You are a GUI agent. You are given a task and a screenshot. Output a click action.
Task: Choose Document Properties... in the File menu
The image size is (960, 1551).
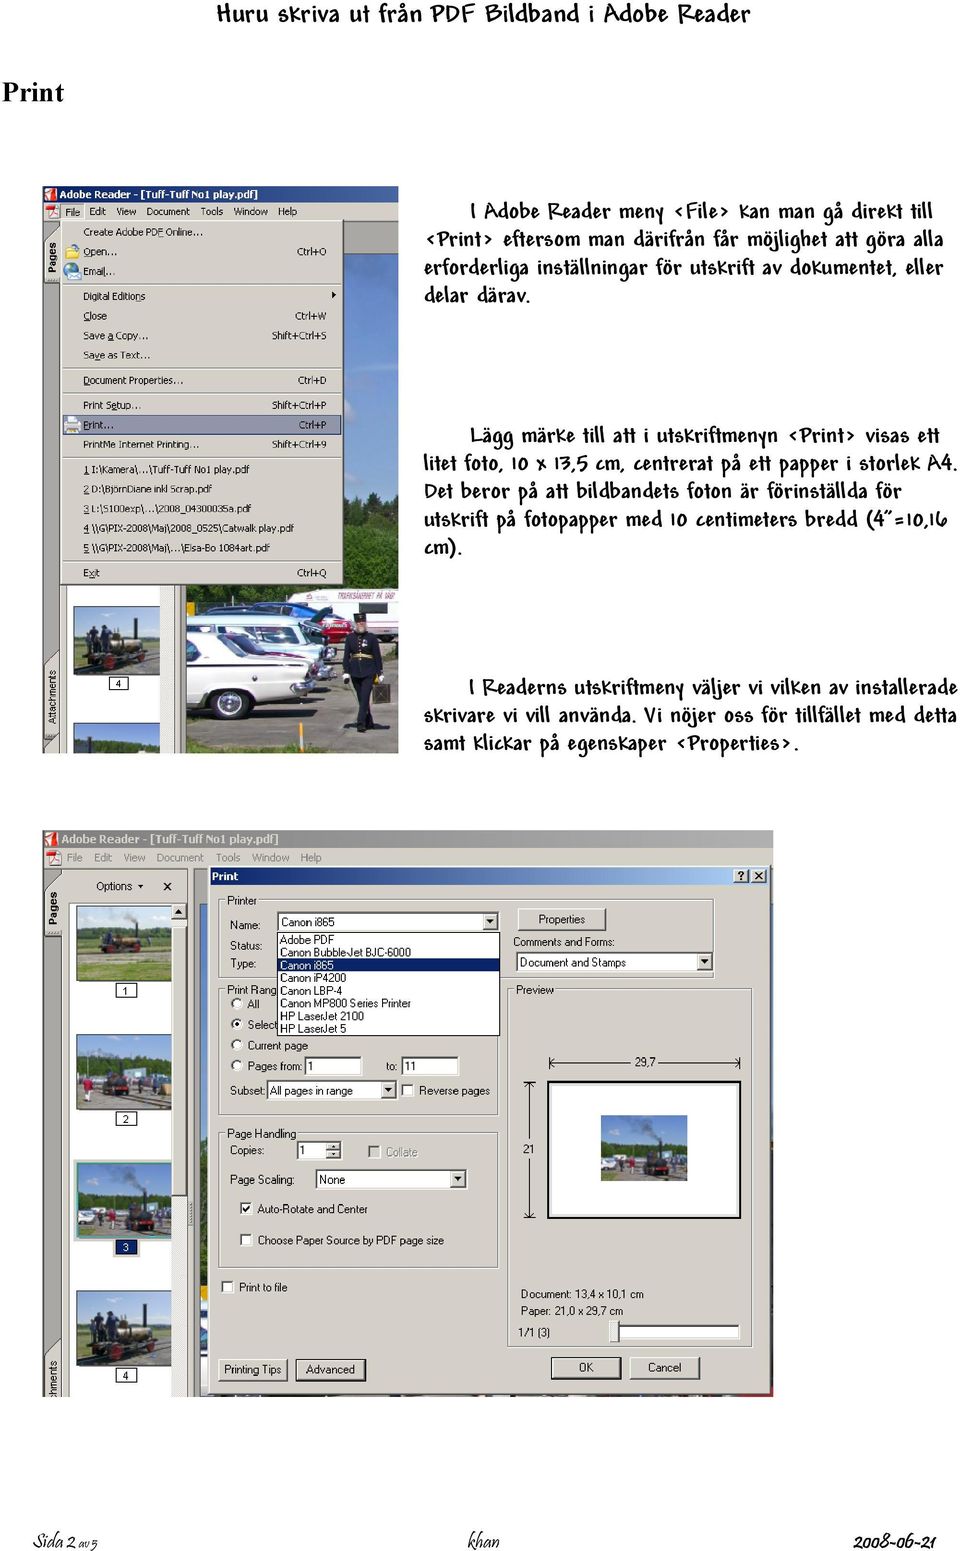click(202, 380)
